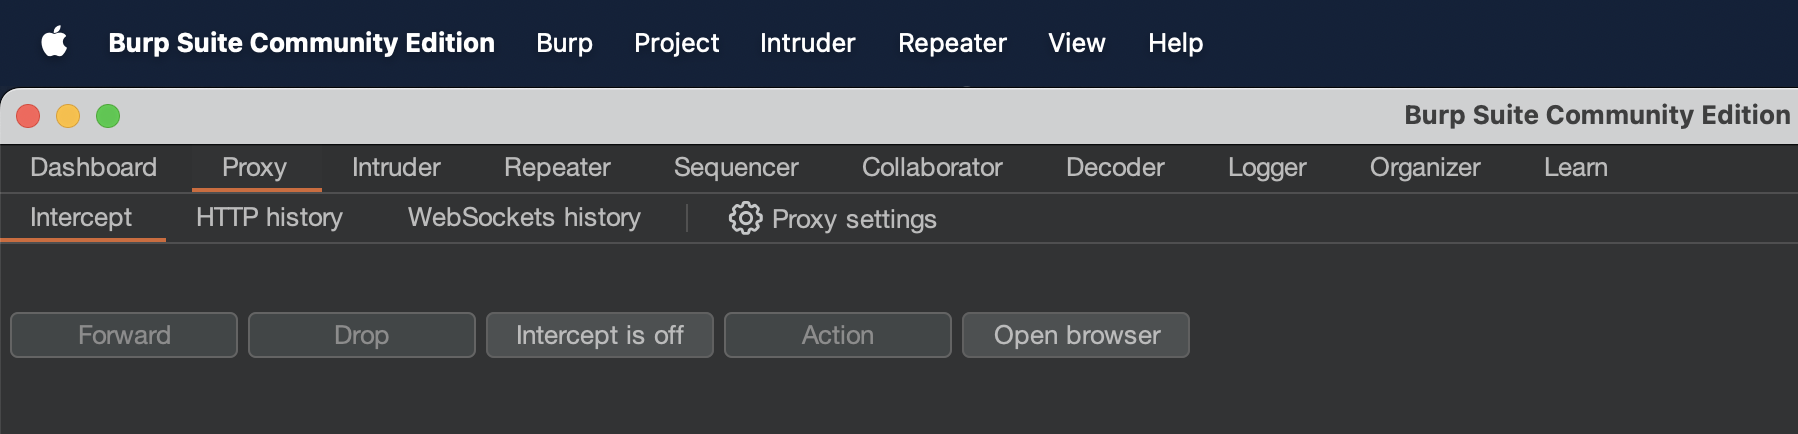The height and width of the screenshot is (434, 1798).
Task: Click the Open browser button
Action: tap(1076, 335)
